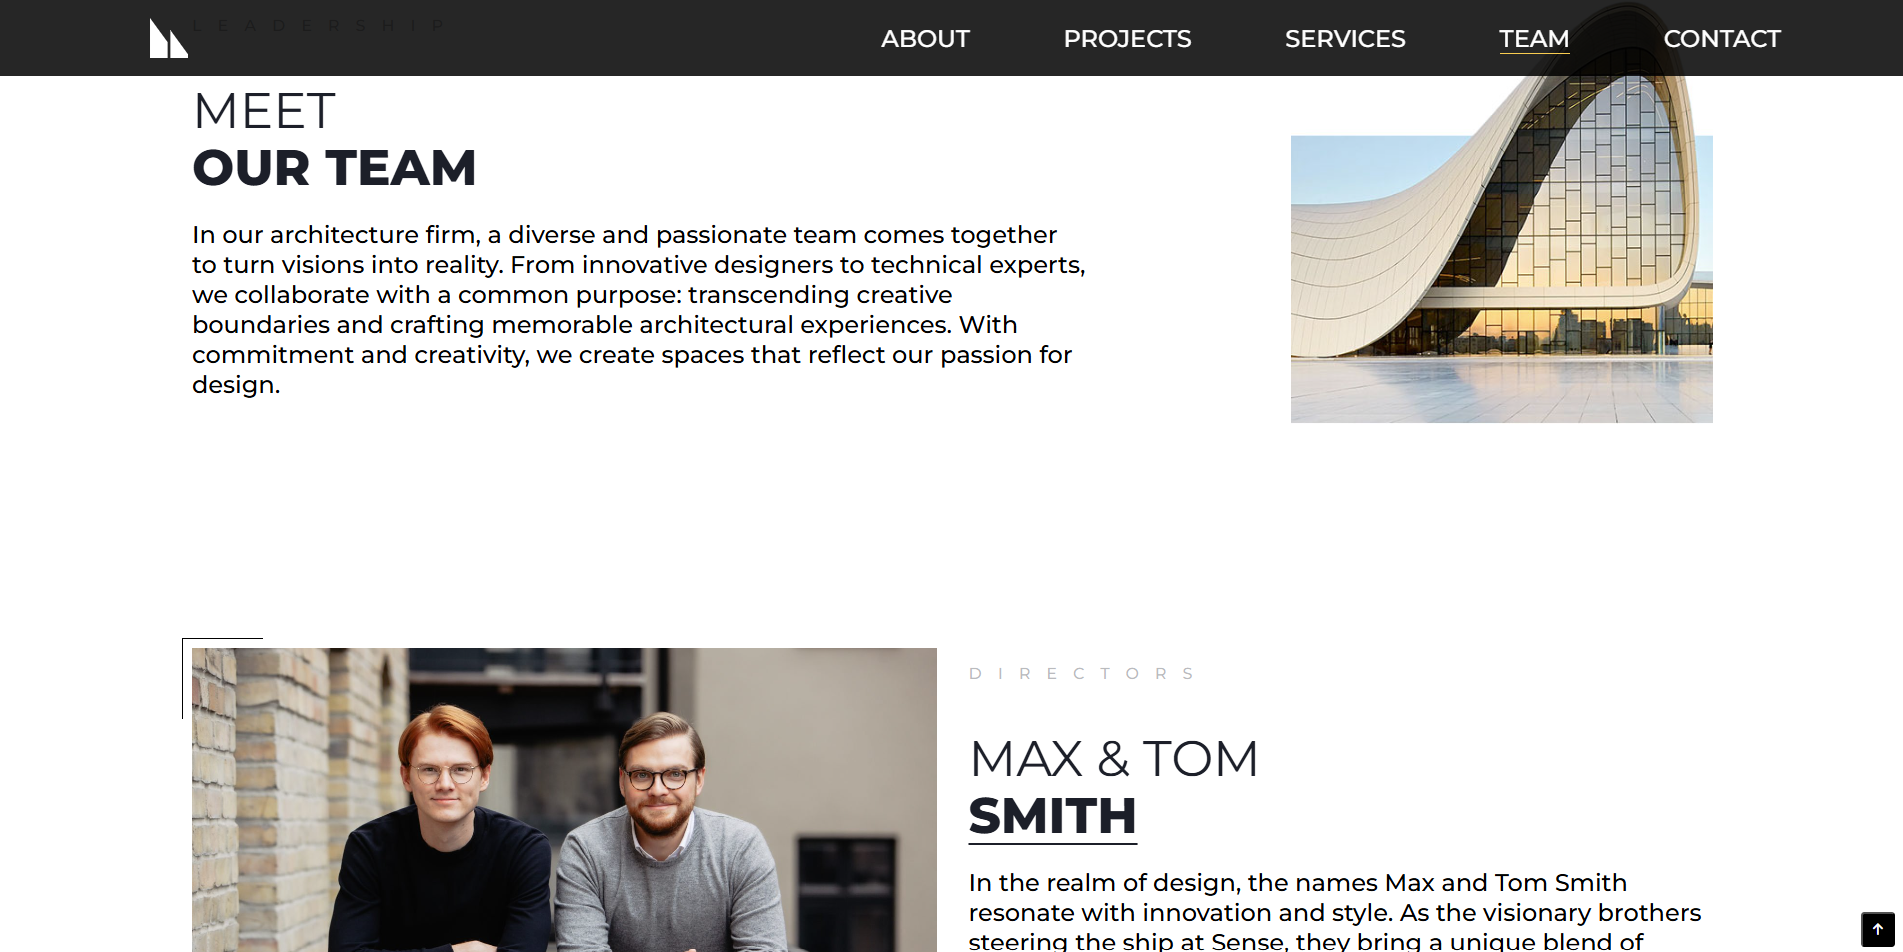The image size is (1903, 952).
Task: Click the Max and Tom bio paragraph
Action: pos(1335,911)
